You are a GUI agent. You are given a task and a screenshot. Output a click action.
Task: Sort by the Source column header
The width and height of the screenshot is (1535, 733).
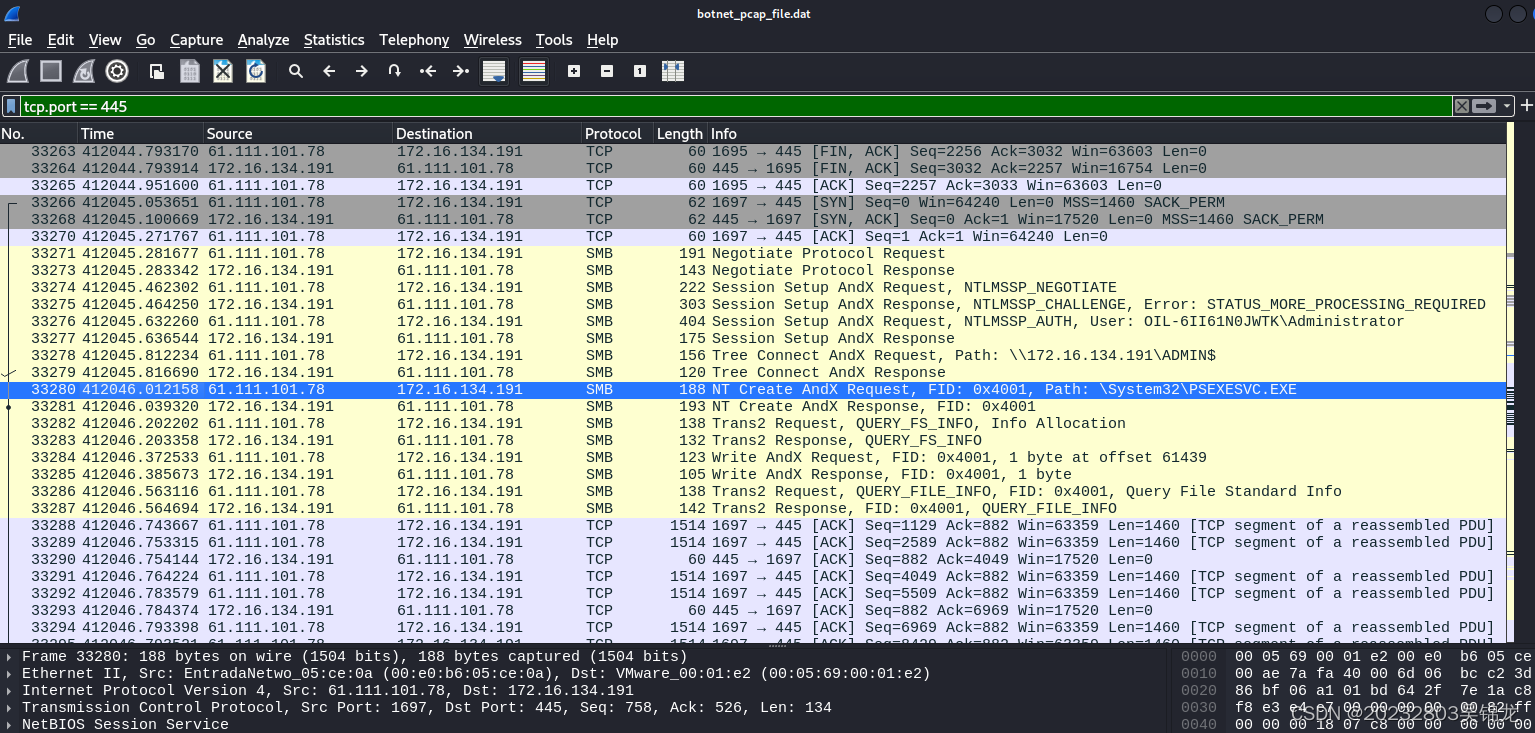pos(298,133)
